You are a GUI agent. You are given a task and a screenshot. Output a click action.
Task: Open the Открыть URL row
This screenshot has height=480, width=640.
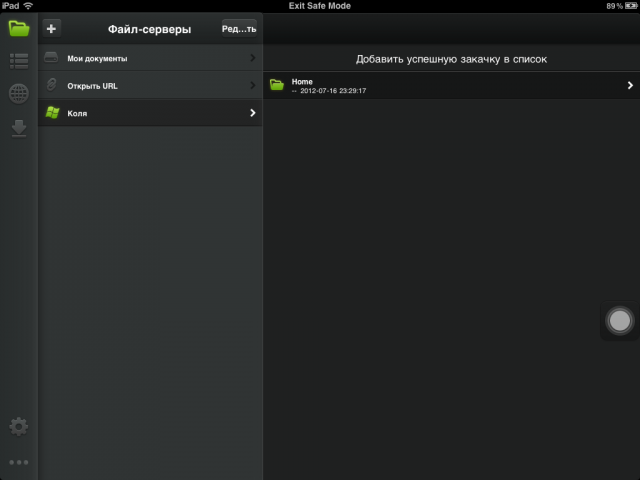151,85
